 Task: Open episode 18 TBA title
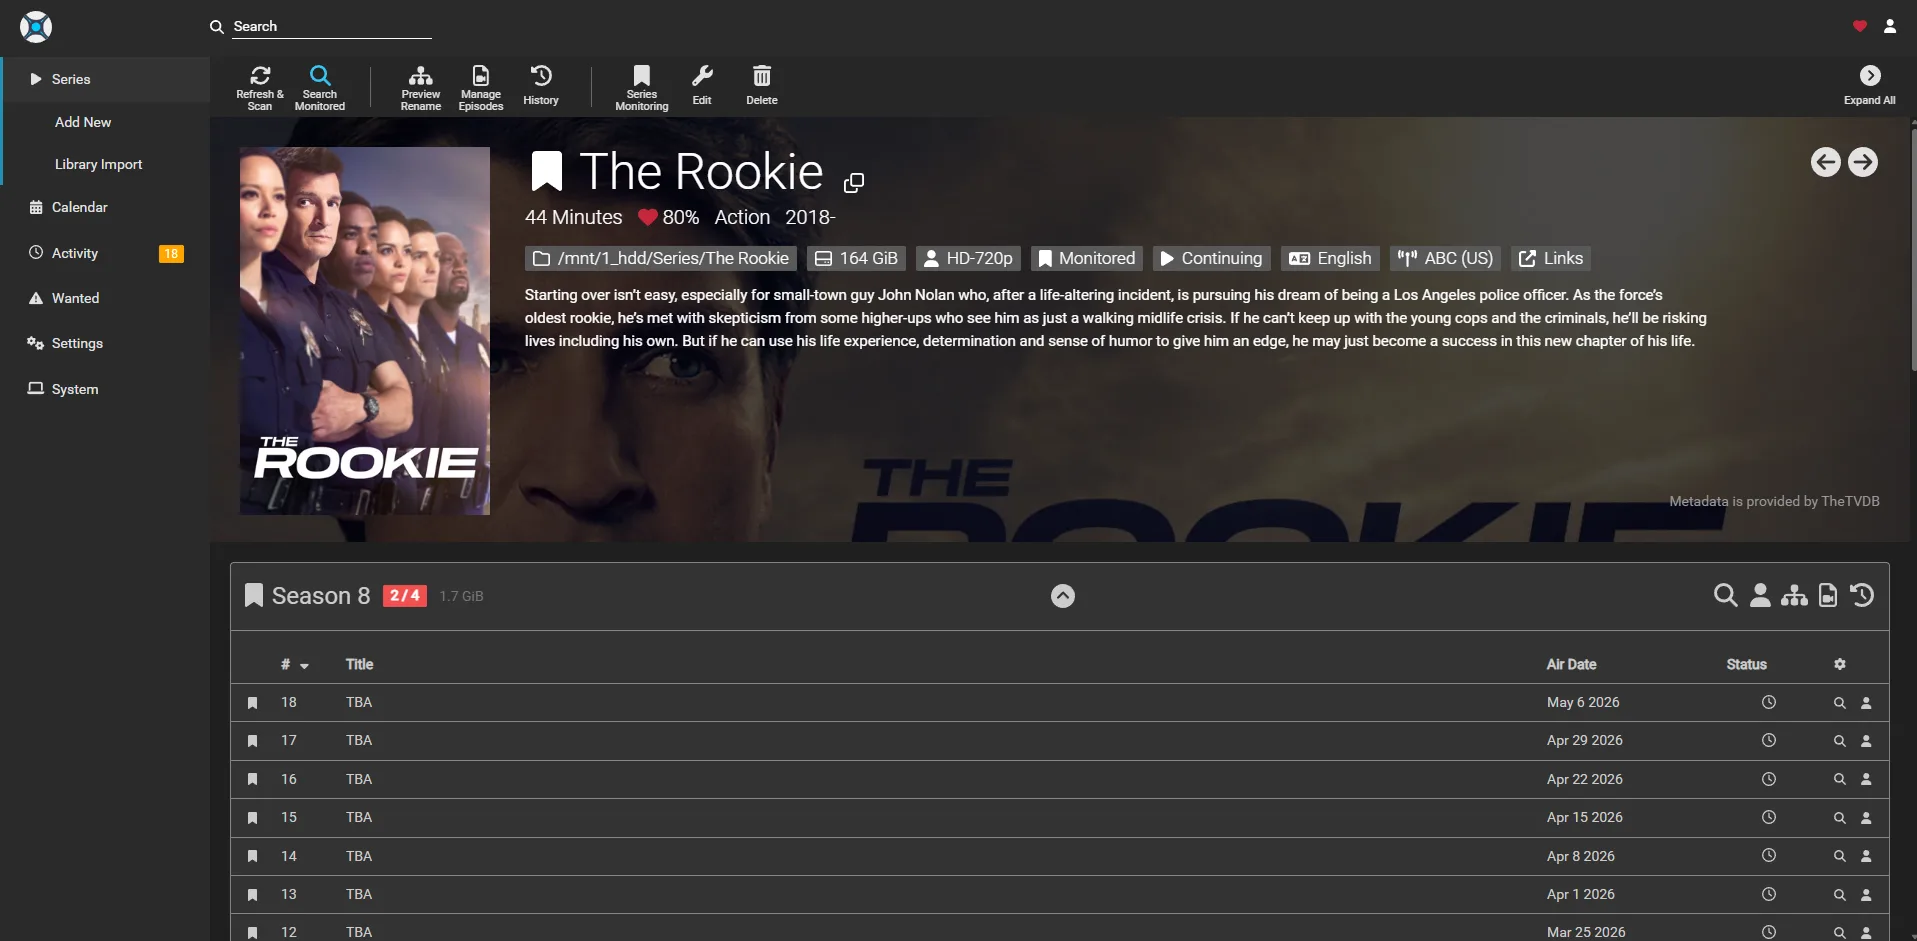click(359, 703)
